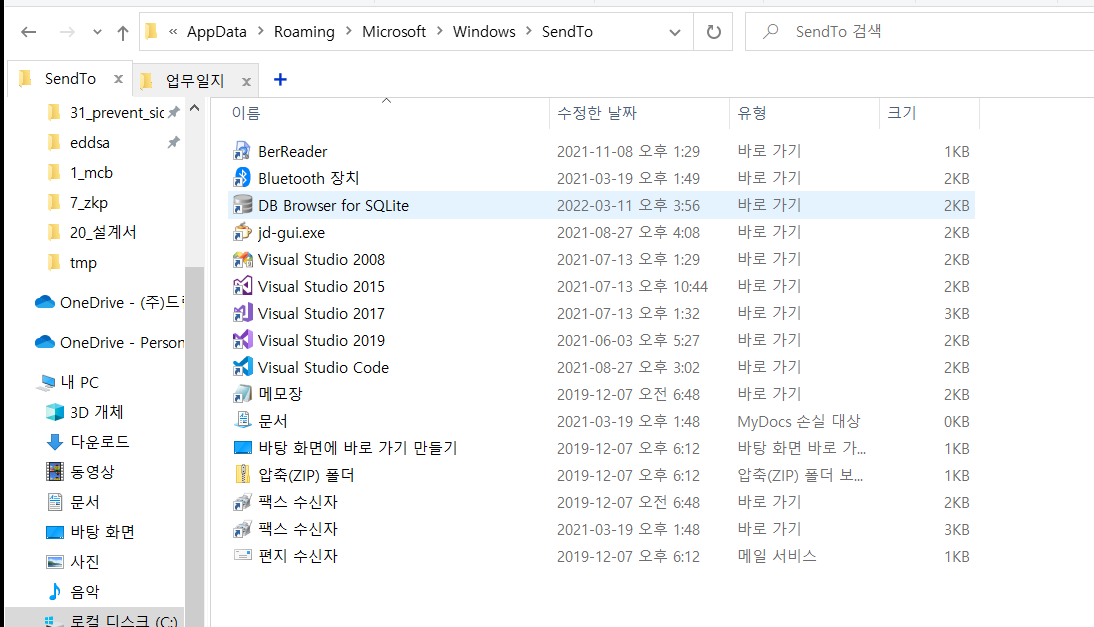This screenshot has height=627, width=1094.
Task: Select the jd-gui.exe shortcut icon
Action: (x=242, y=232)
